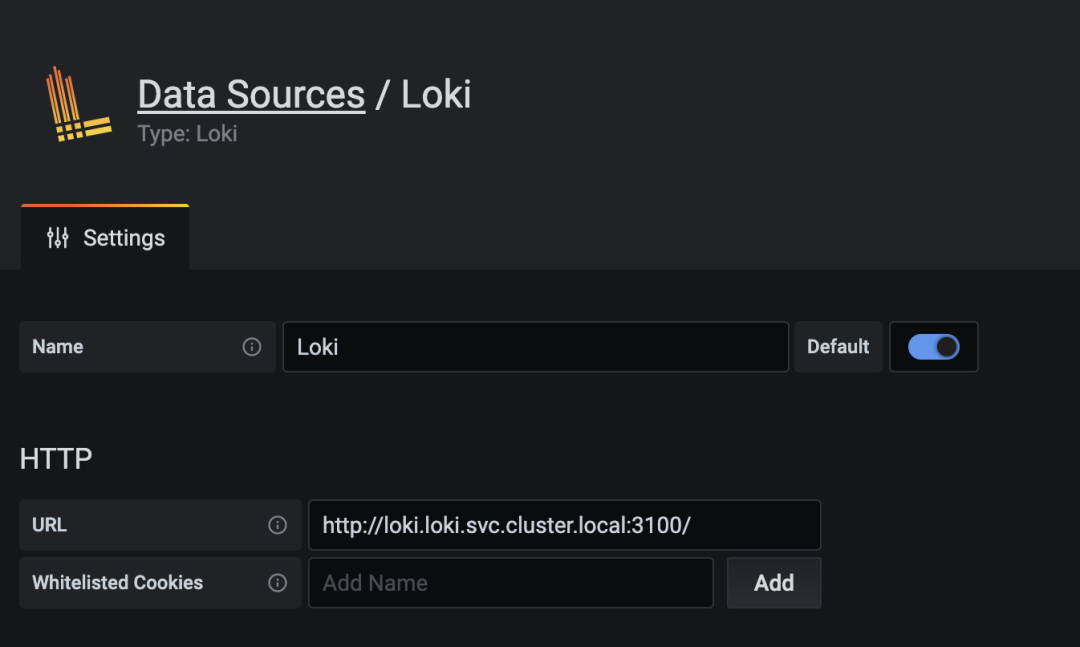Click the Loki logo icon
The width and height of the screenshot is (1080, 647).
78,104
